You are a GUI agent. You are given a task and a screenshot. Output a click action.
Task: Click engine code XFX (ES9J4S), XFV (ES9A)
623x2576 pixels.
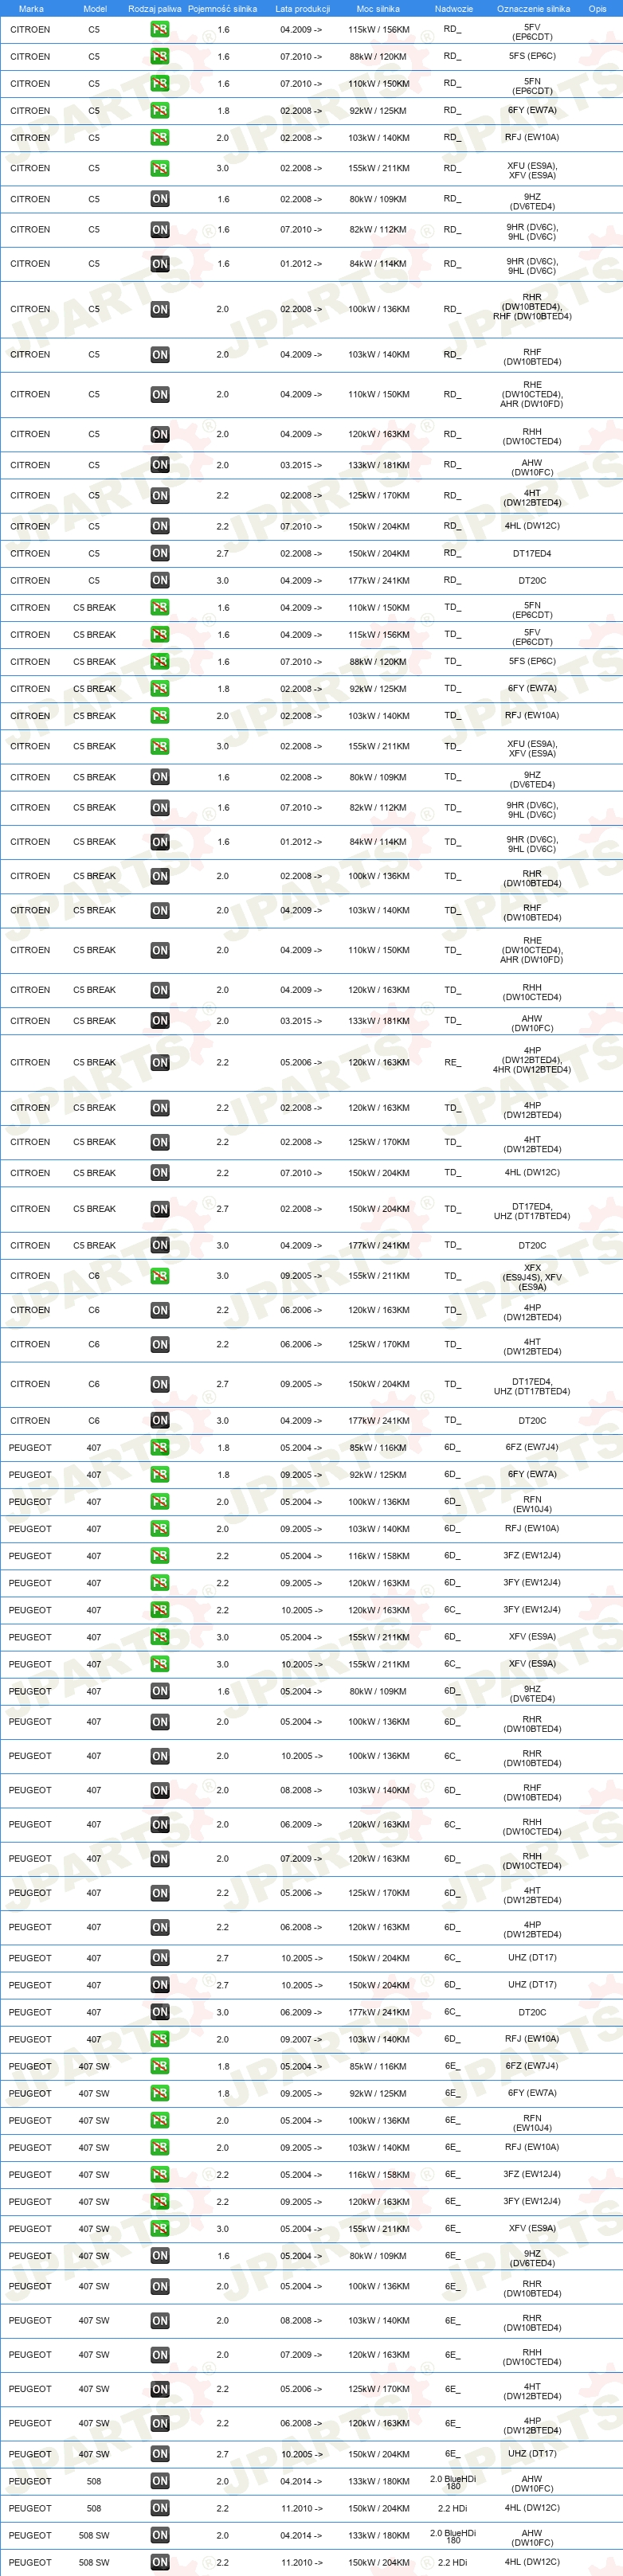(x=532, y=1277)
